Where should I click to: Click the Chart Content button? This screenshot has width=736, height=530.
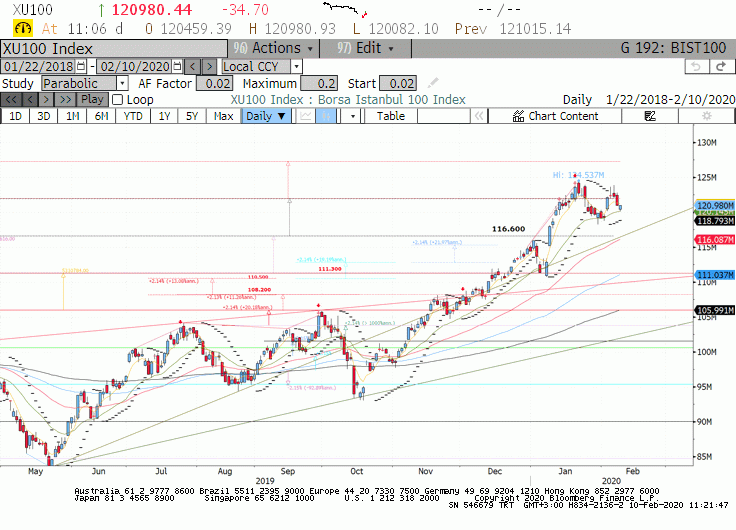point(555,116)
